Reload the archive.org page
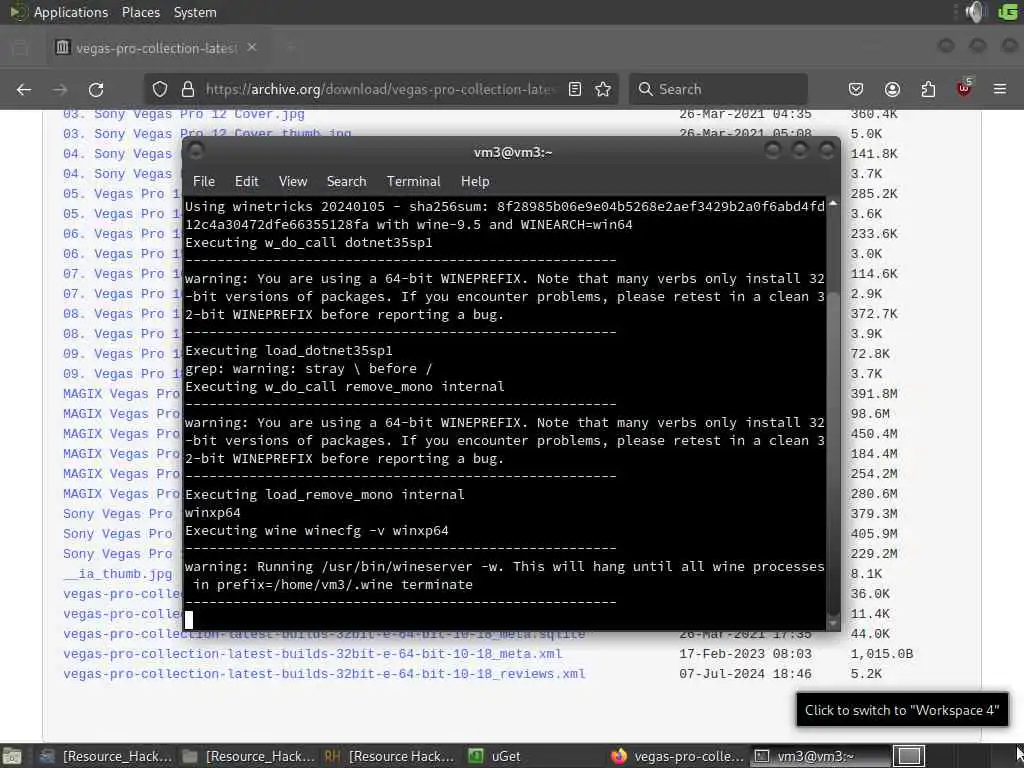Screen dimensions: 1024x768 click(96, 89)
